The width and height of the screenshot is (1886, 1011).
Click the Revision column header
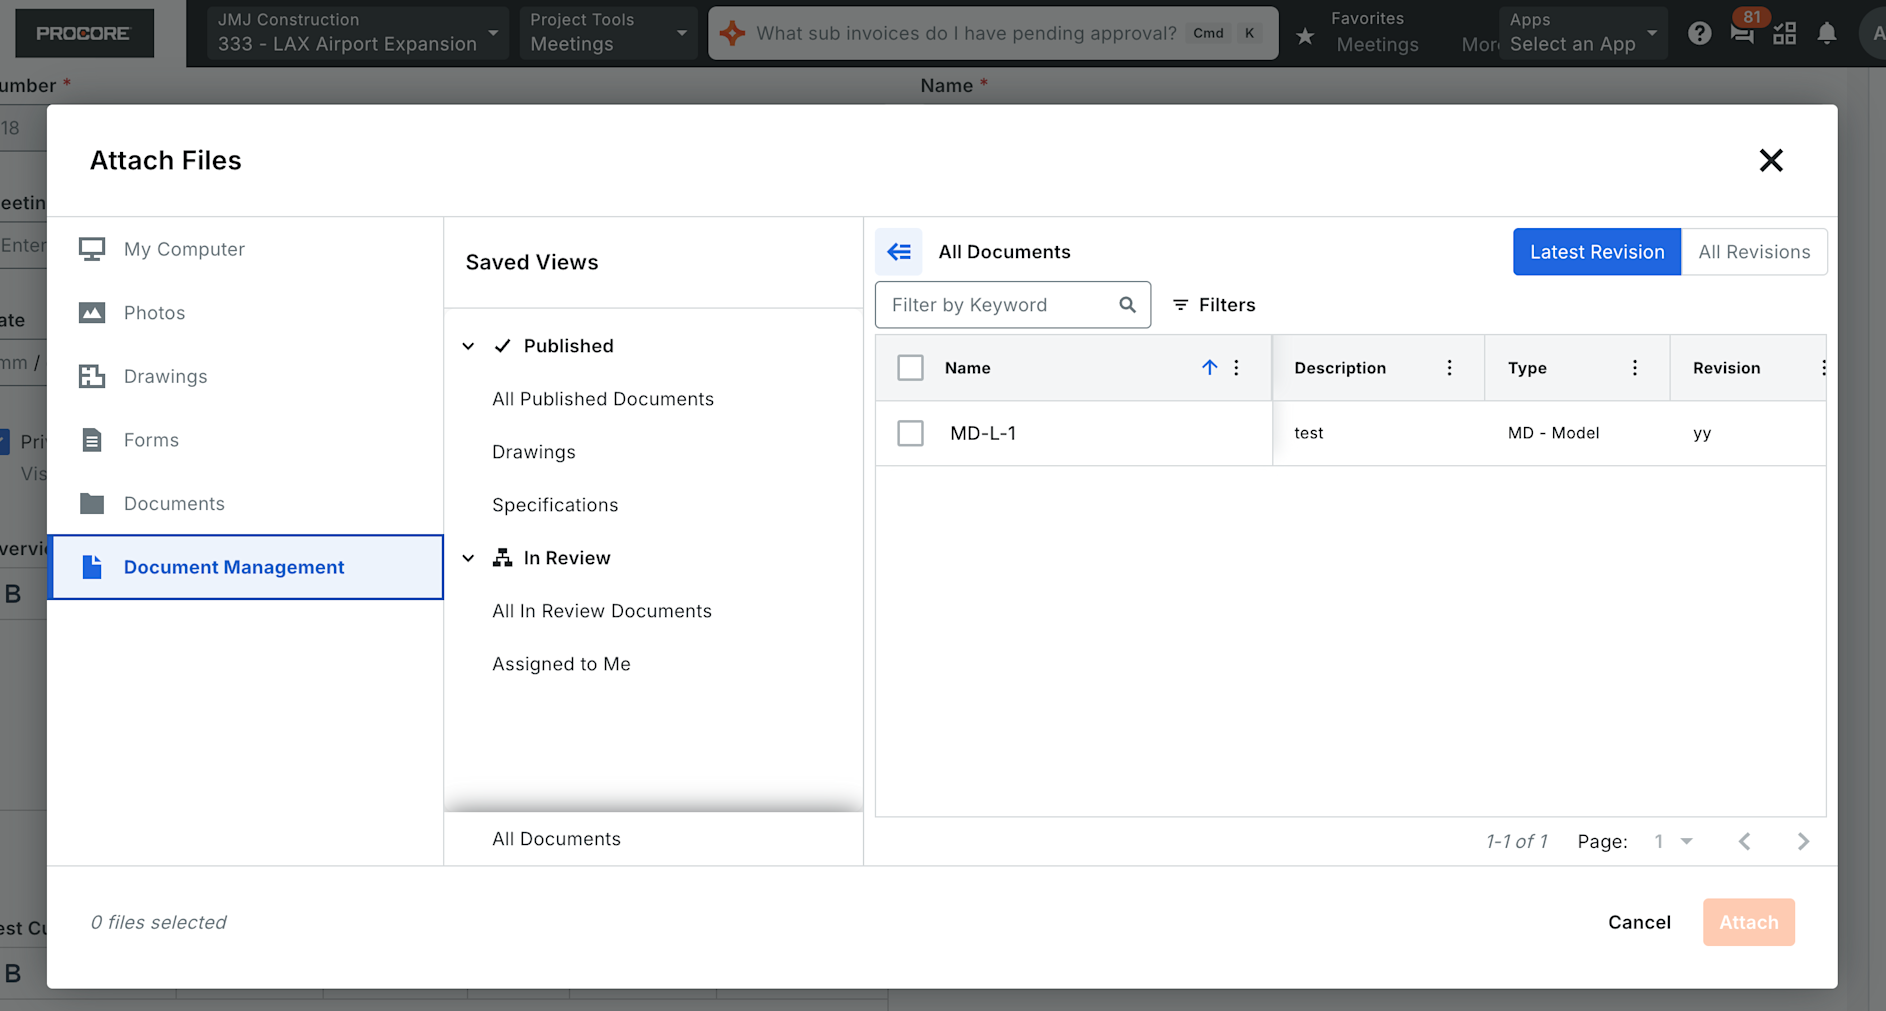pyautogui.click(x=1726, y=368)
